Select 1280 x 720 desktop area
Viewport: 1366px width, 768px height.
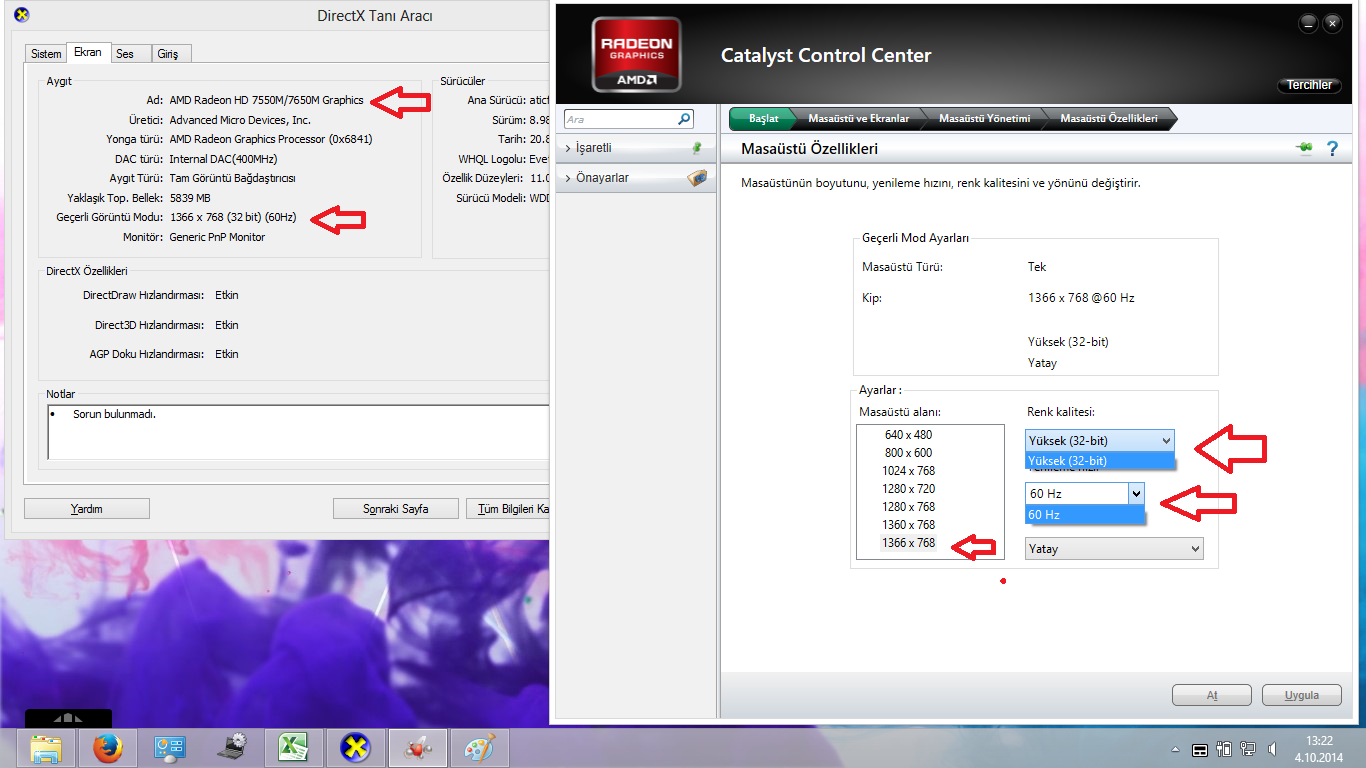tap(908, 489)
